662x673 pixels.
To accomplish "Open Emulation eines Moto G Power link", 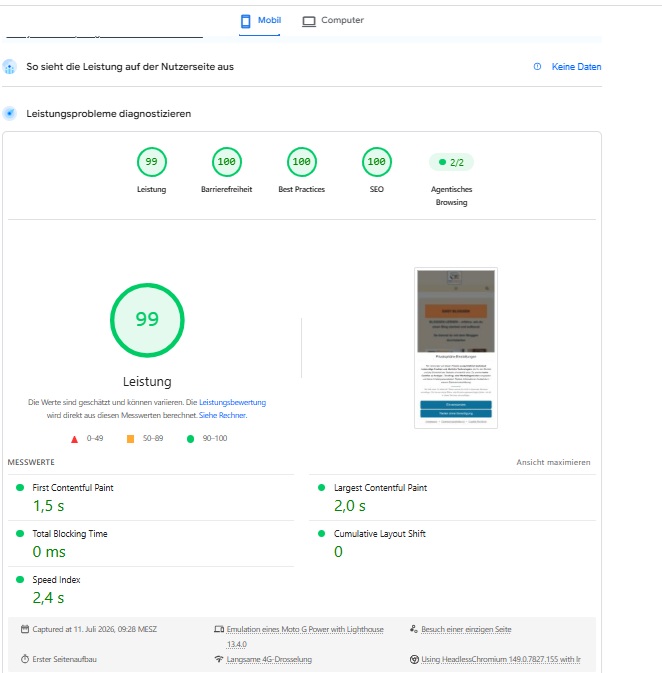I will [305, 637].
